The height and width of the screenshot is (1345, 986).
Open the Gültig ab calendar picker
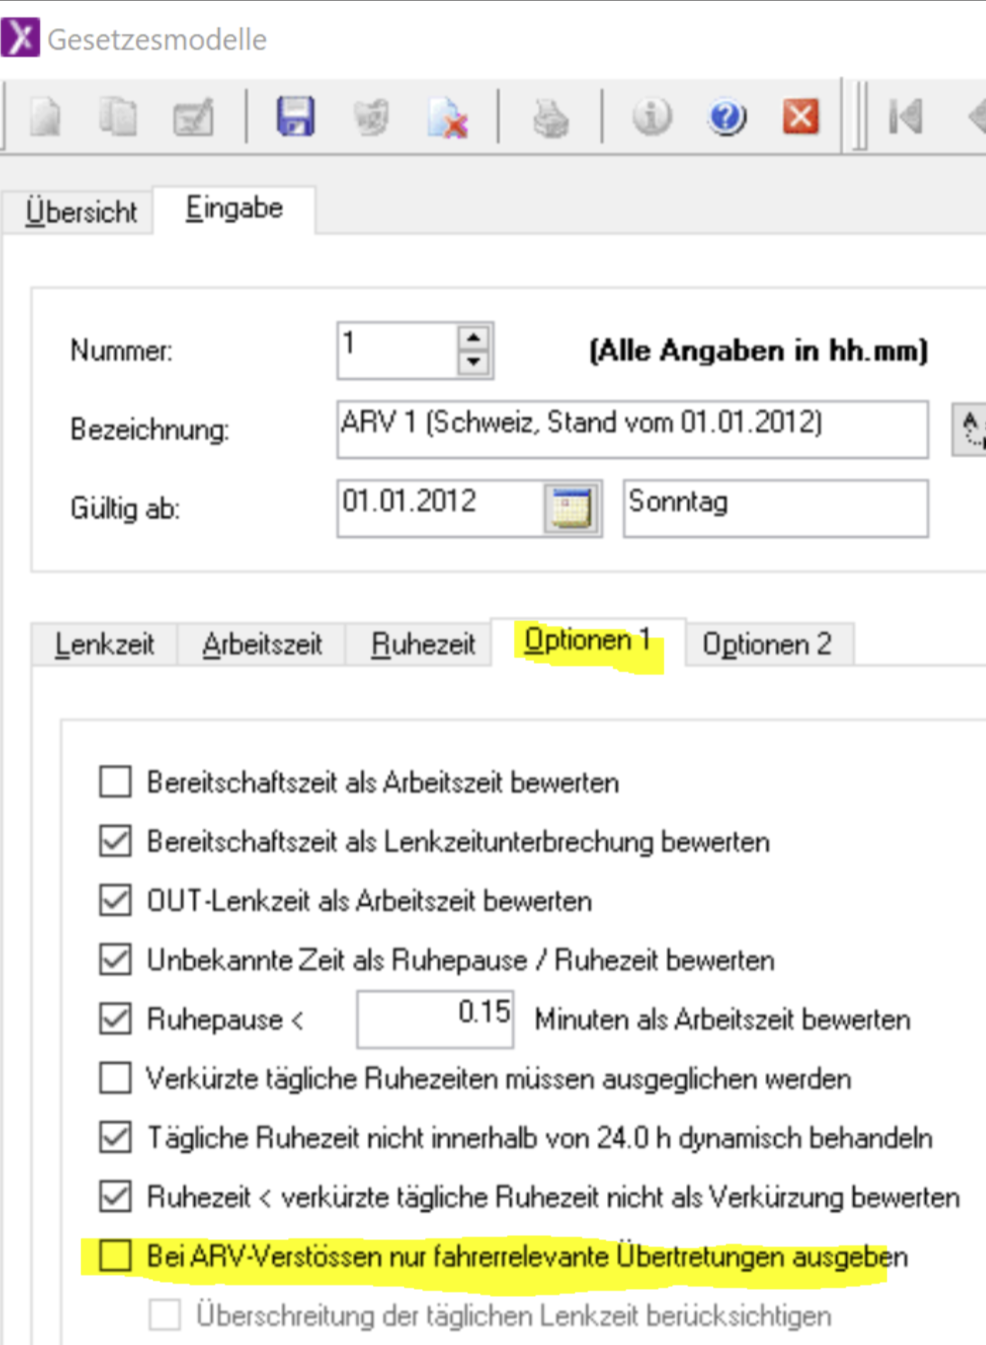coord(572,508)
